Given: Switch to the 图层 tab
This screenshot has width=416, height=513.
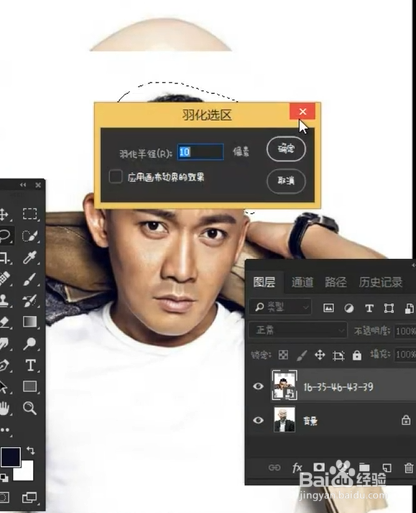Looking at the screenshot, I should 264,282.
